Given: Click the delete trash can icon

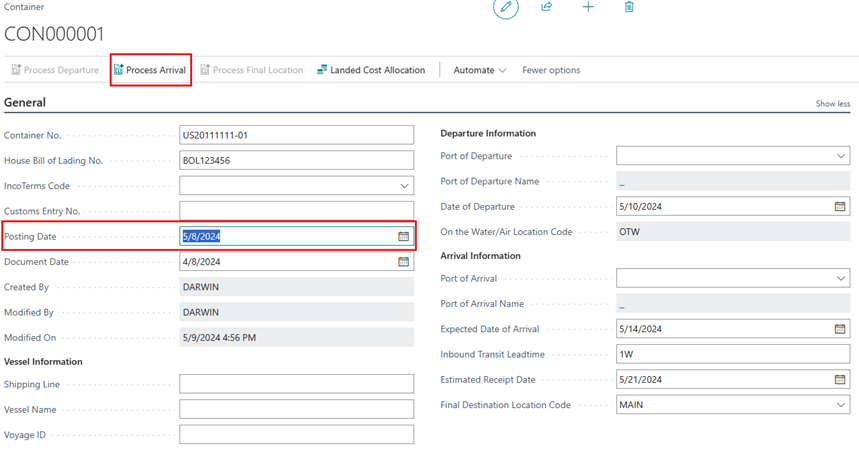Looking at the screenshot, I should [x=629, y=7].
